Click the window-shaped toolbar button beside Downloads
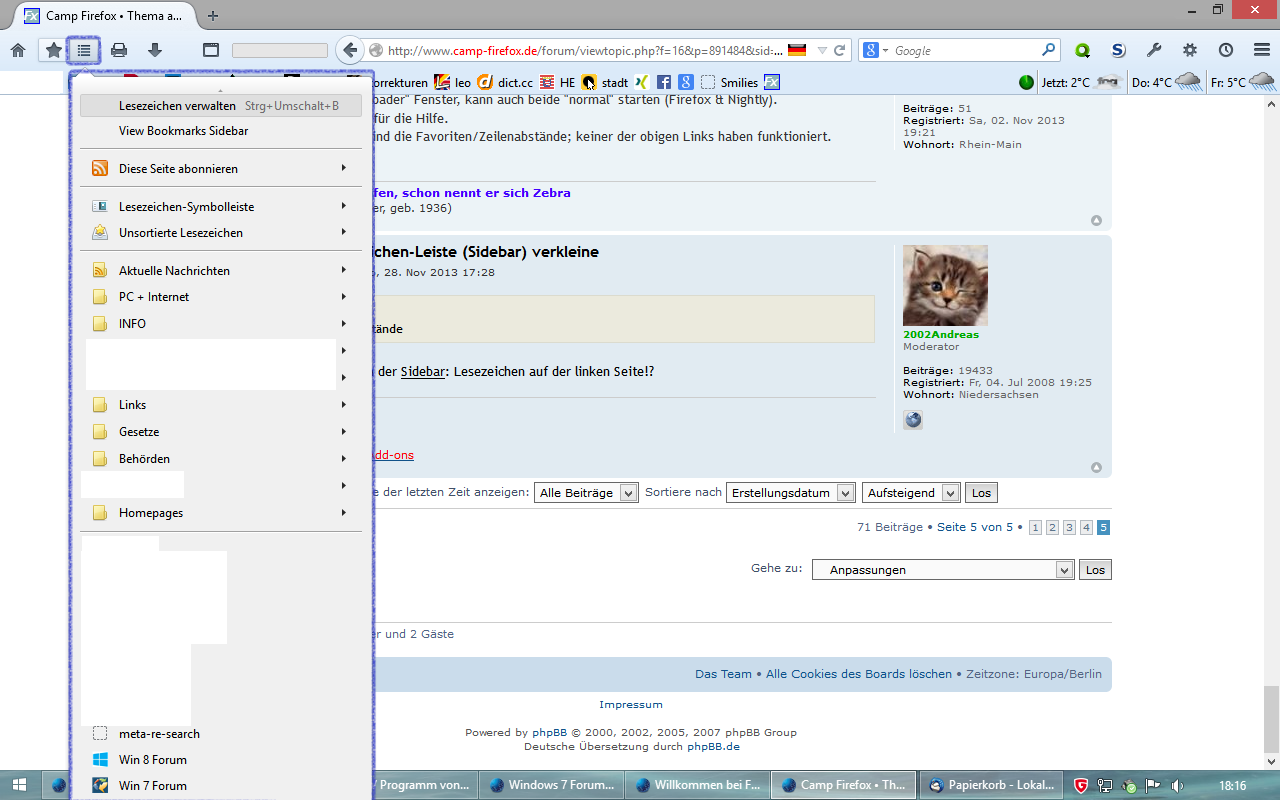The height and width of the screenshot is (800, 1280). point(211,50)
